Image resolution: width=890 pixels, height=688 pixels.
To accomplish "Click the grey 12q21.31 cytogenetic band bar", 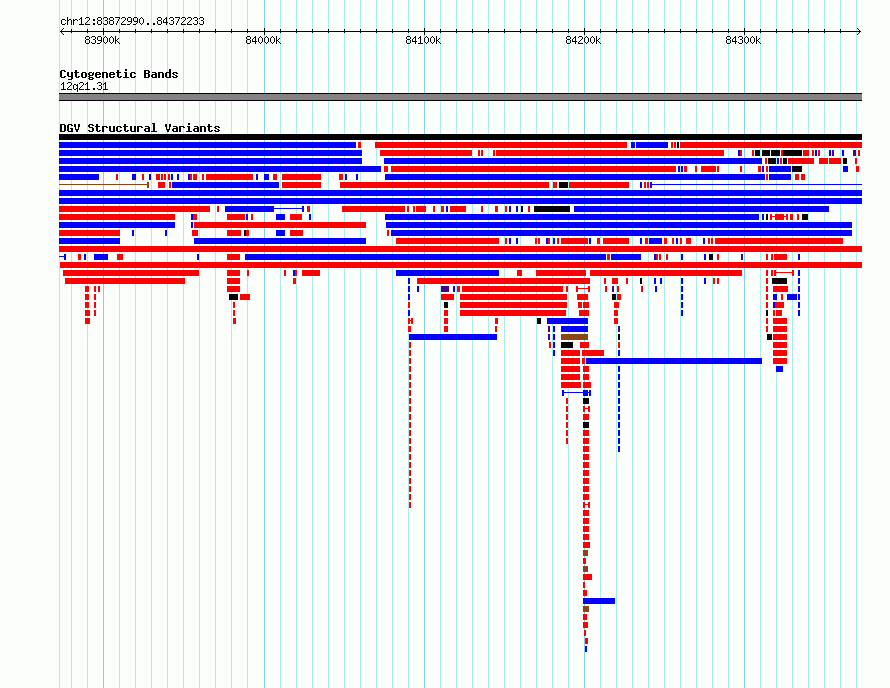I will pos(460,97).
